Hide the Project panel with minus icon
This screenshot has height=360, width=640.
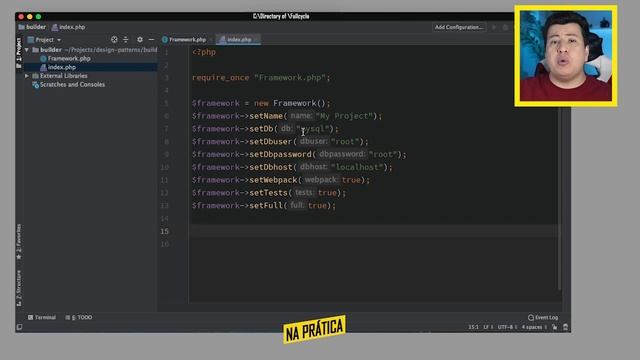click(151, 40)
